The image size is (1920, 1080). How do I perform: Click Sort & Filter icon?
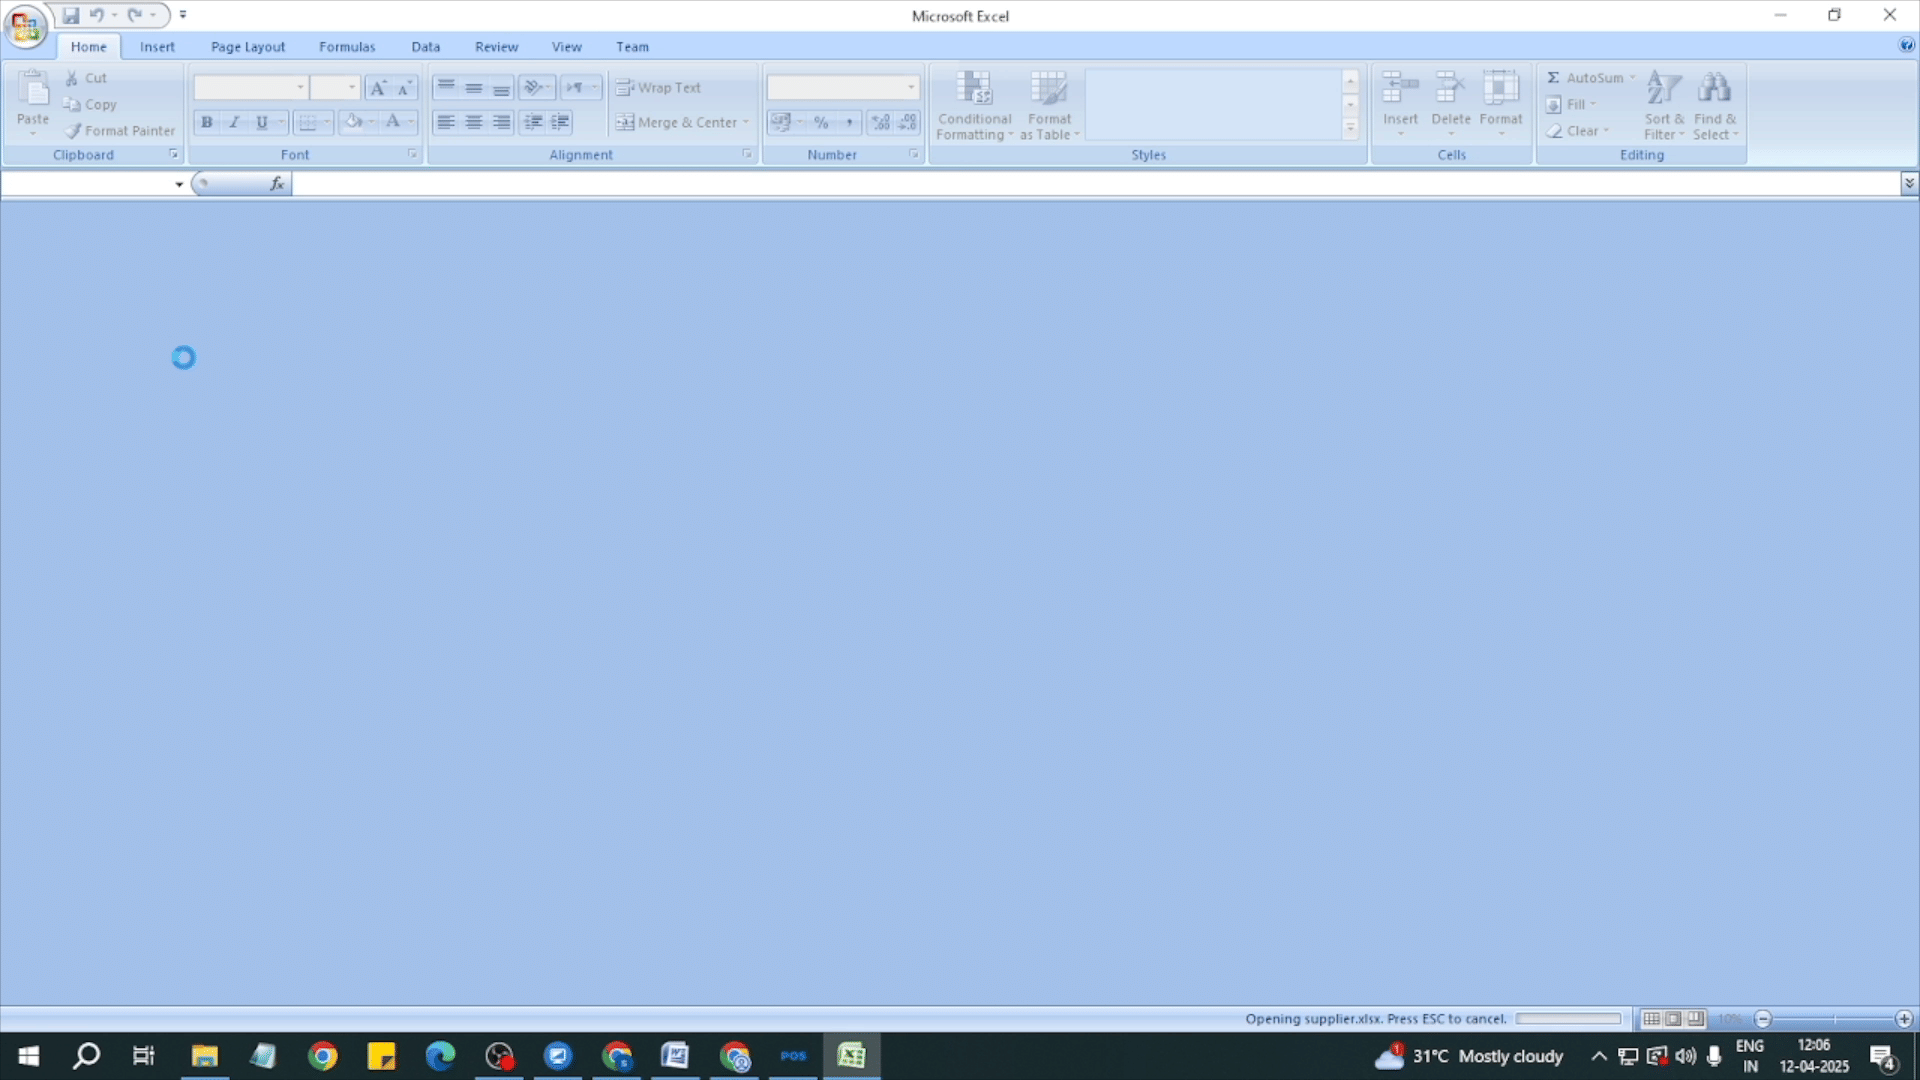tap(1664, 105)
